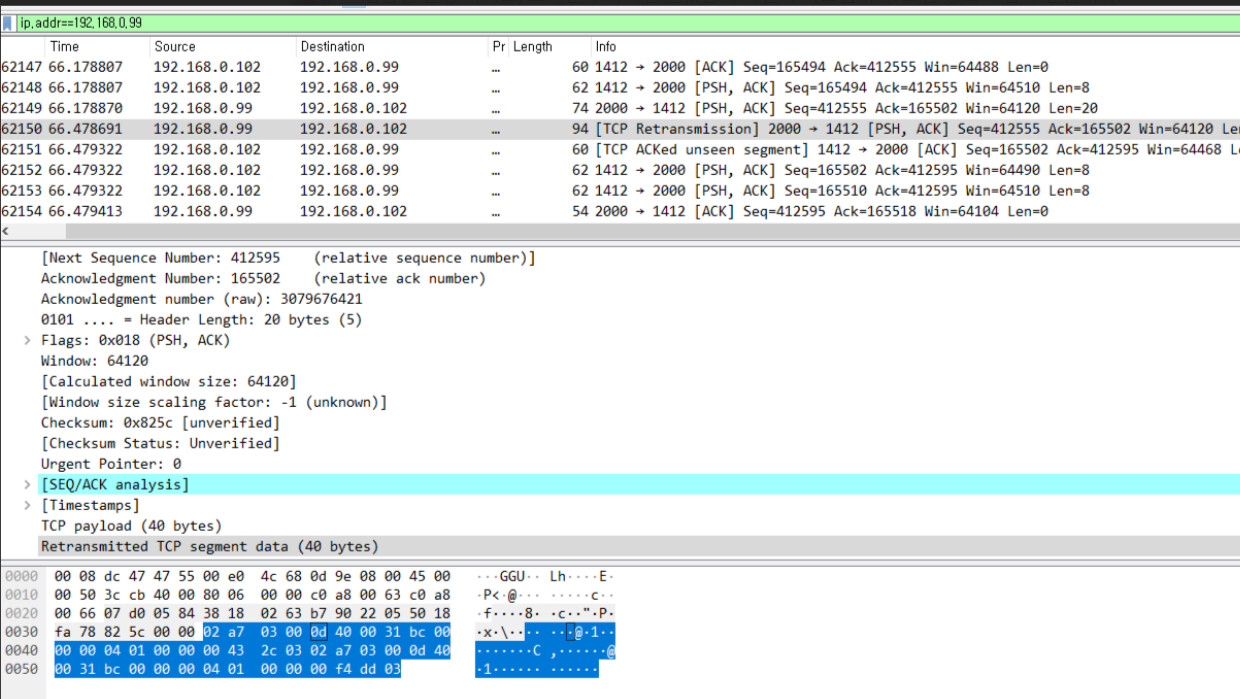Select packet 62147 in the packet list
This screenshot has height=699, width=1240.
[620, 67]
